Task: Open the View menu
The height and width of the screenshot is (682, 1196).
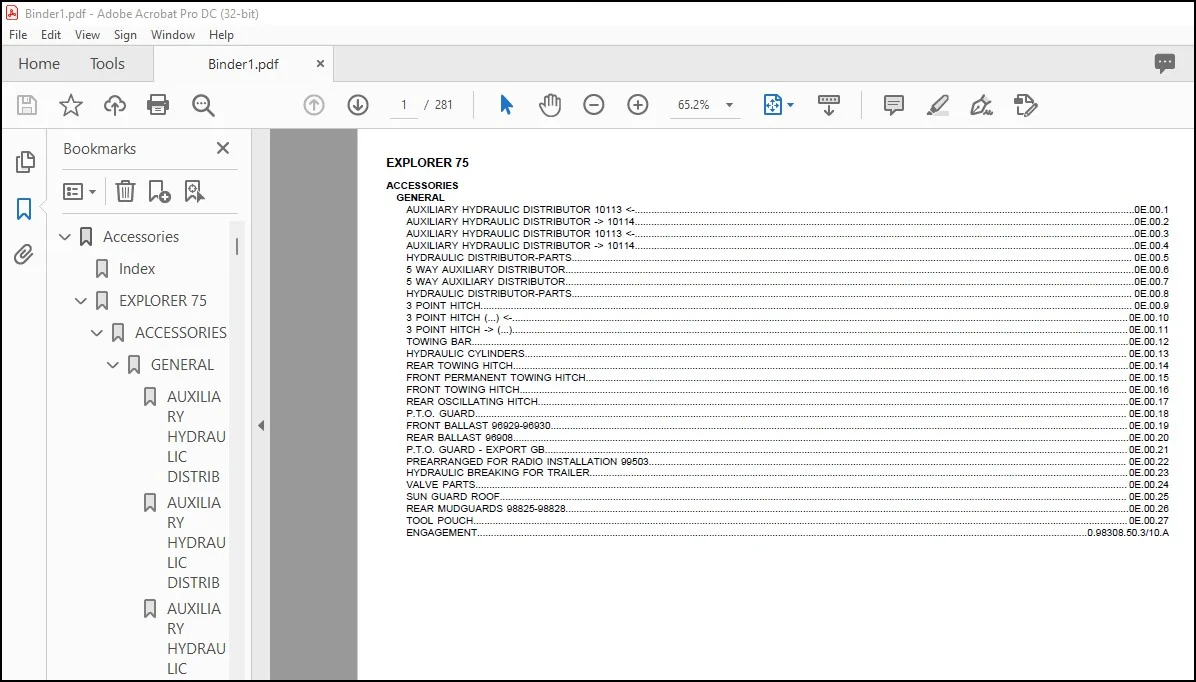Action: 87,34
